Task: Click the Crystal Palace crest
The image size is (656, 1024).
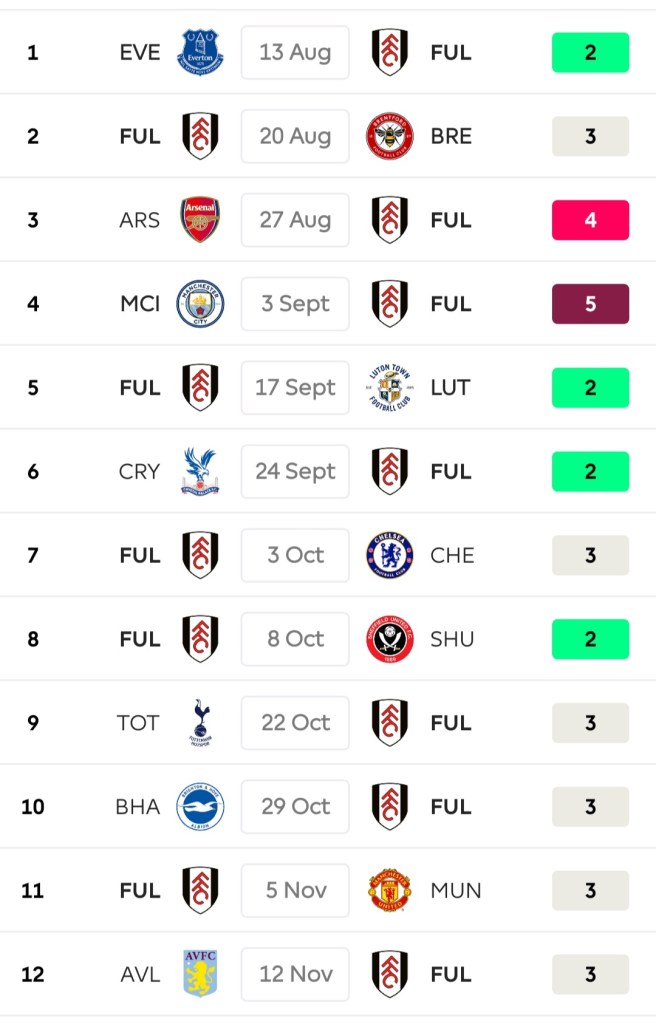Action: pos(200,472)
